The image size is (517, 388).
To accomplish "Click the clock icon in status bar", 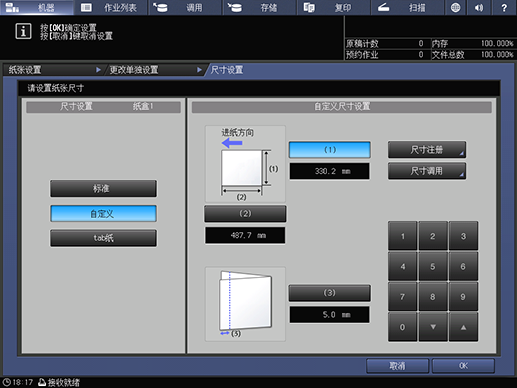I will (x=6, y=382).
